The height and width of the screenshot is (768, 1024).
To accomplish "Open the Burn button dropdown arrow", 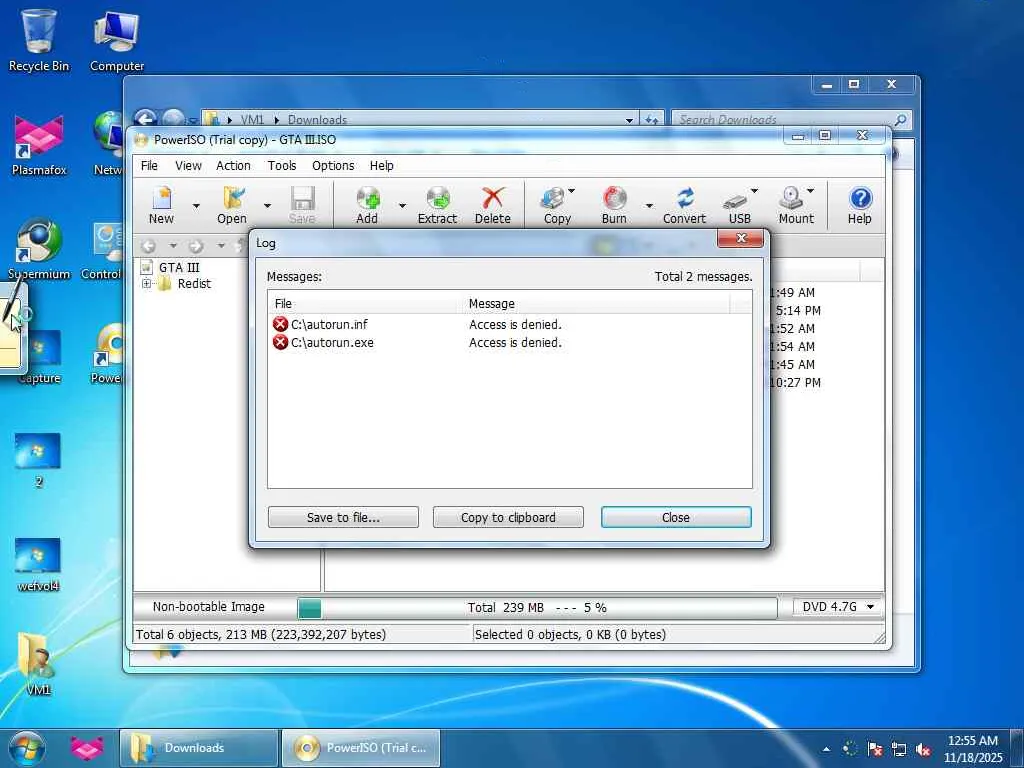I will tap(649, 206).
